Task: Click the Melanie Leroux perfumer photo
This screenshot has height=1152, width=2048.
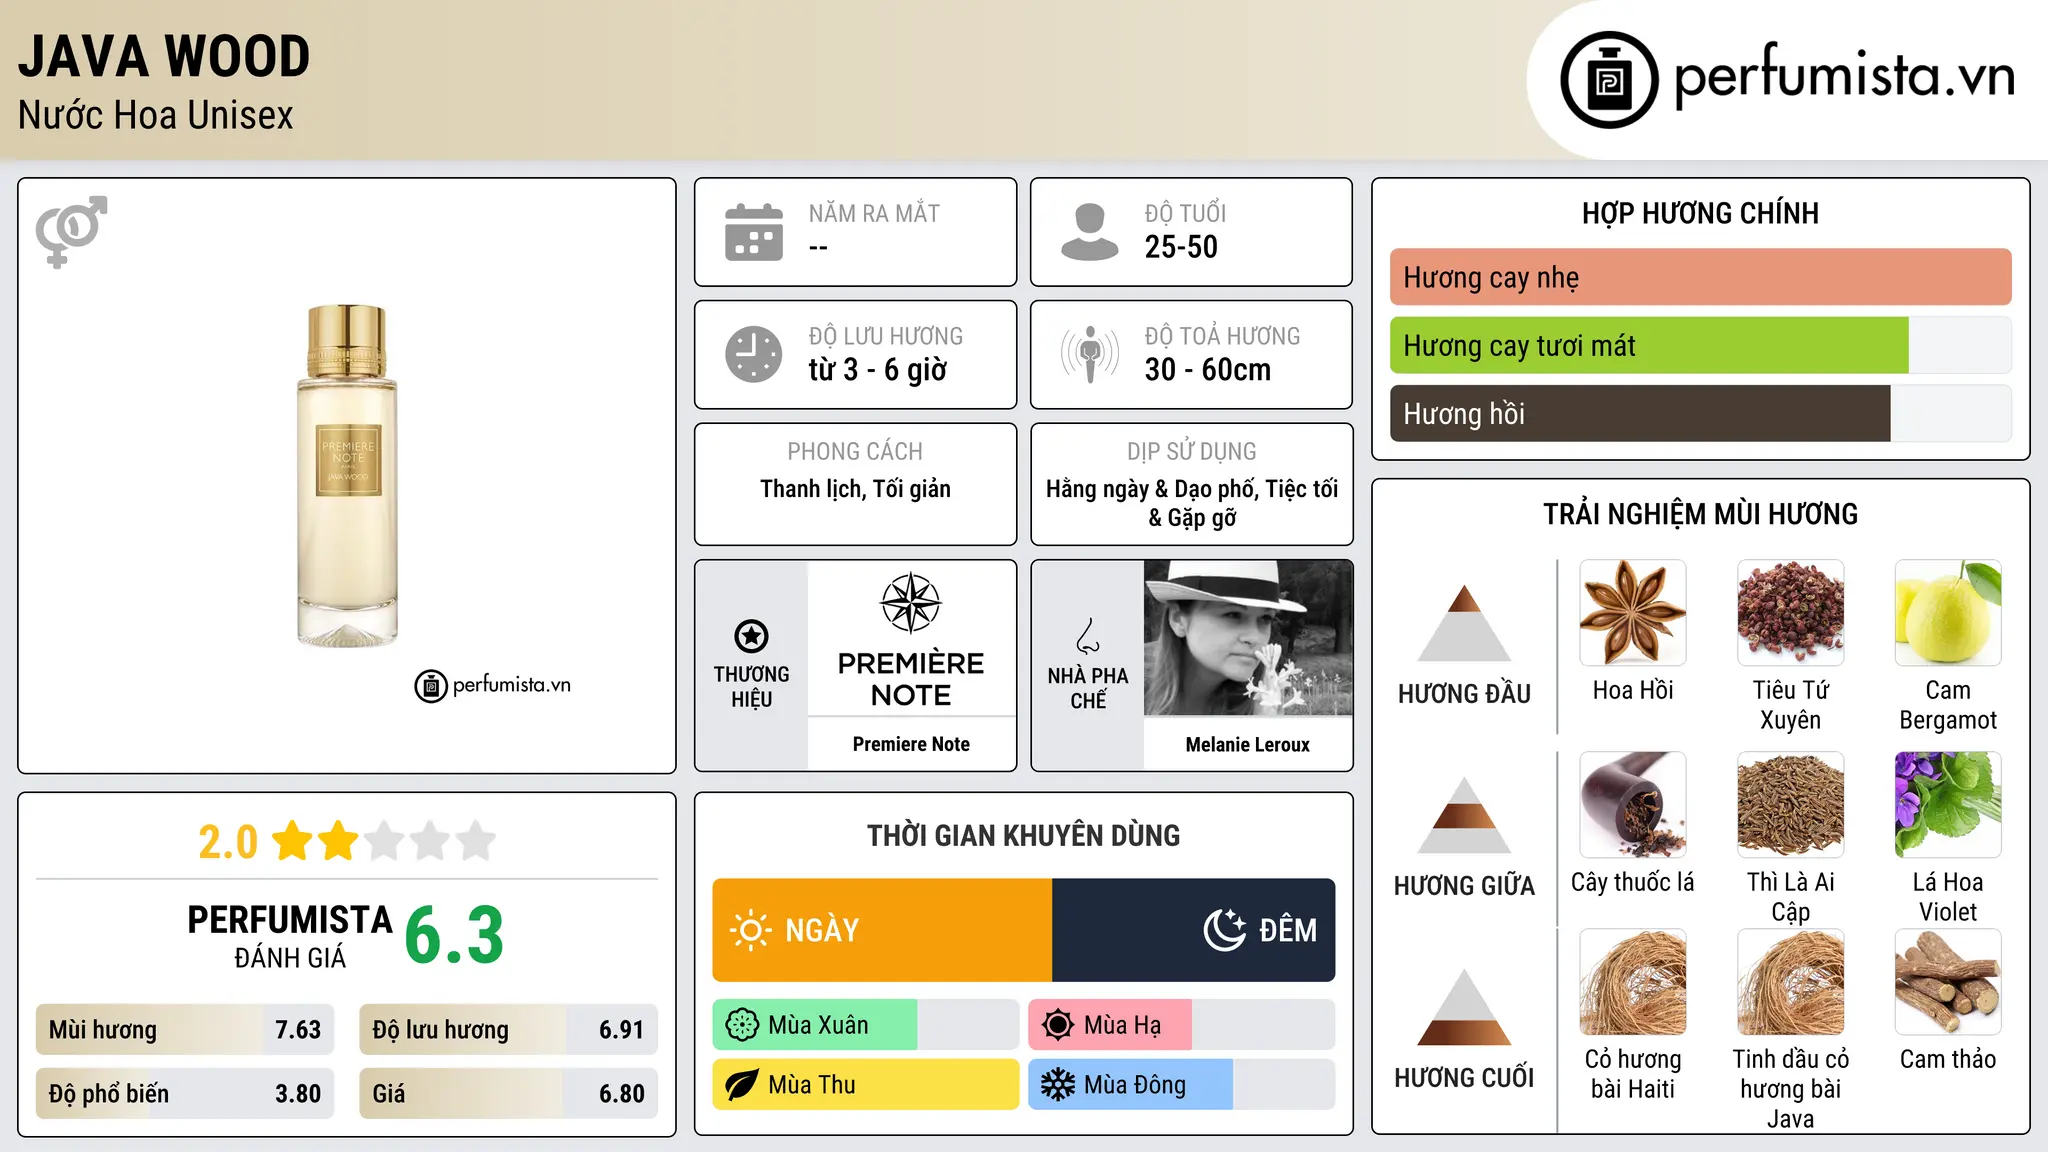Action: point(1248,638)
